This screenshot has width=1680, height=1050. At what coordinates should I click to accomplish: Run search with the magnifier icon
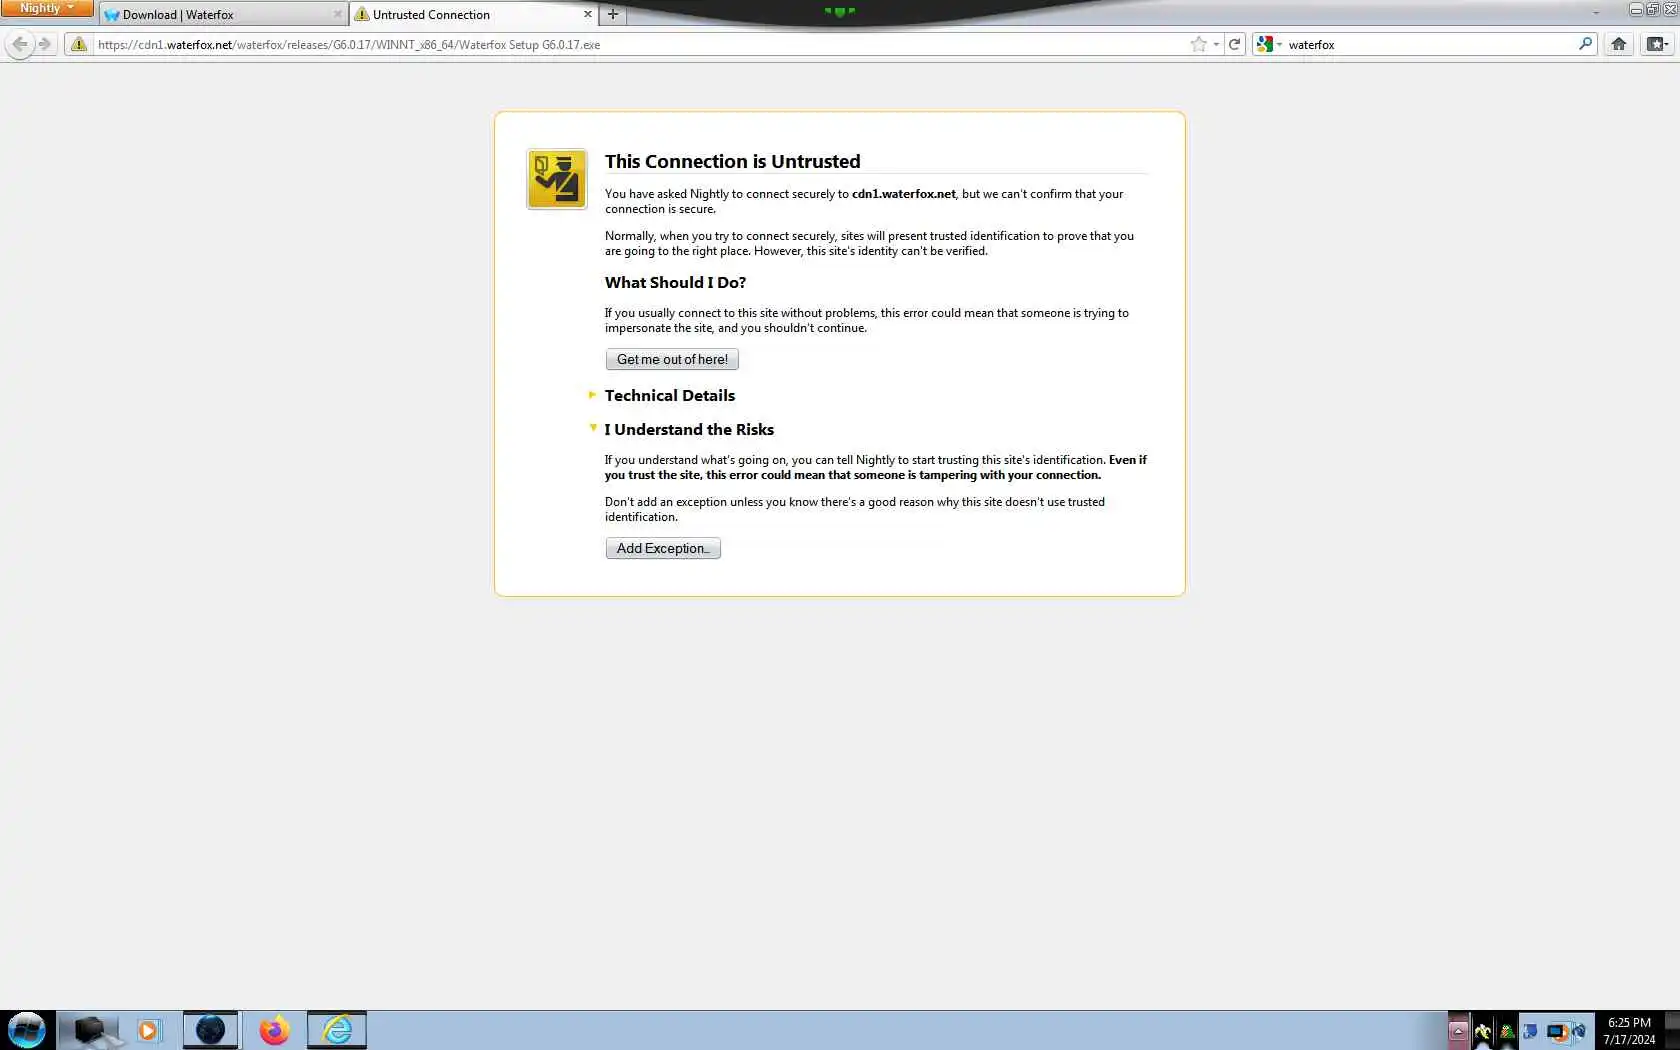tap(1585, 44)
